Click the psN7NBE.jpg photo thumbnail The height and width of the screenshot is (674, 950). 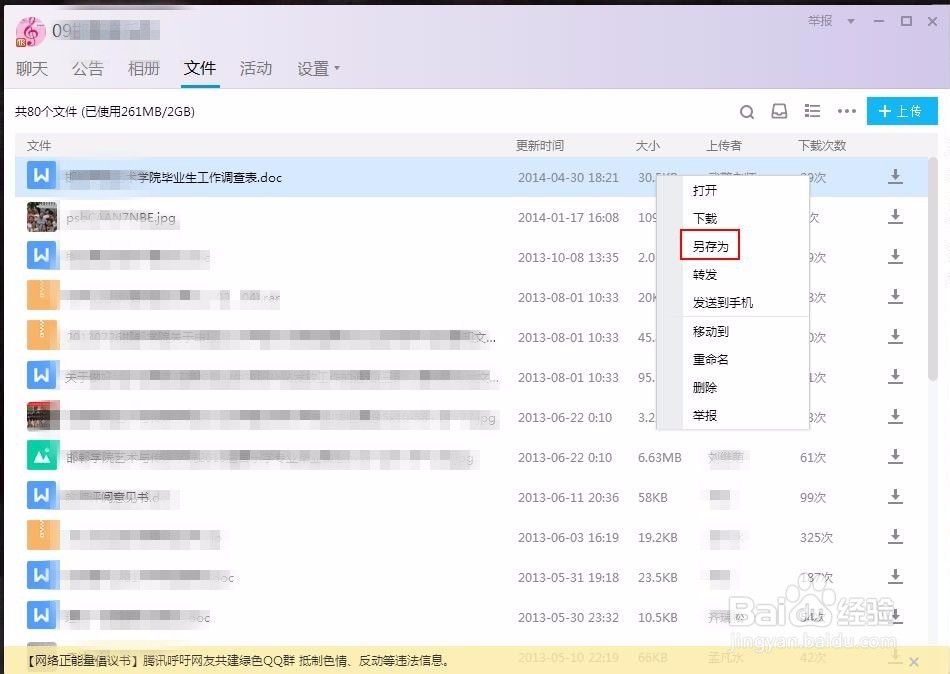[x=41, y=216]
